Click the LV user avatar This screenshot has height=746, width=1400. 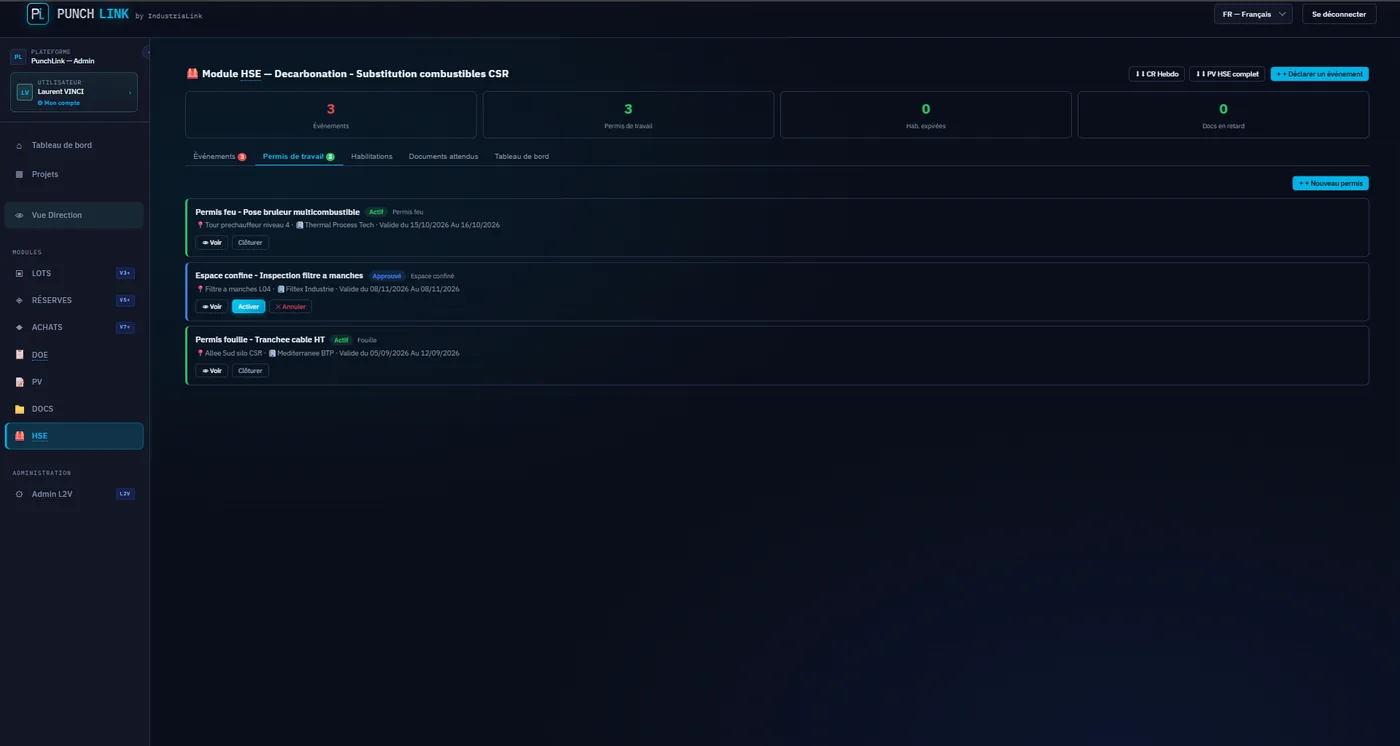tap(25, 92)
